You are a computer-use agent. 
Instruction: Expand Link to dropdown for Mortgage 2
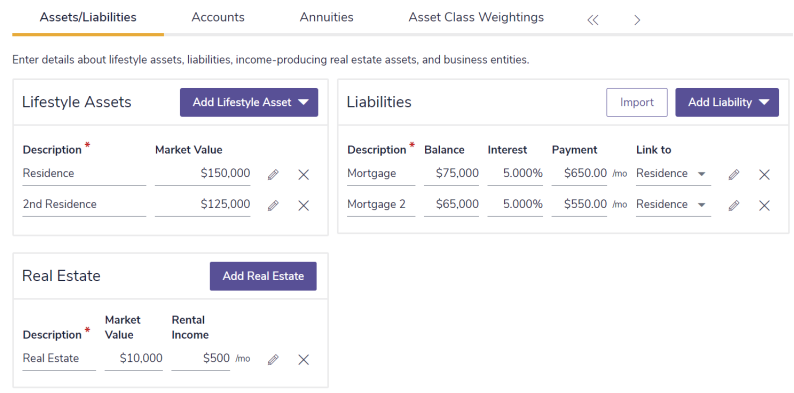click(x=673, y=205)
